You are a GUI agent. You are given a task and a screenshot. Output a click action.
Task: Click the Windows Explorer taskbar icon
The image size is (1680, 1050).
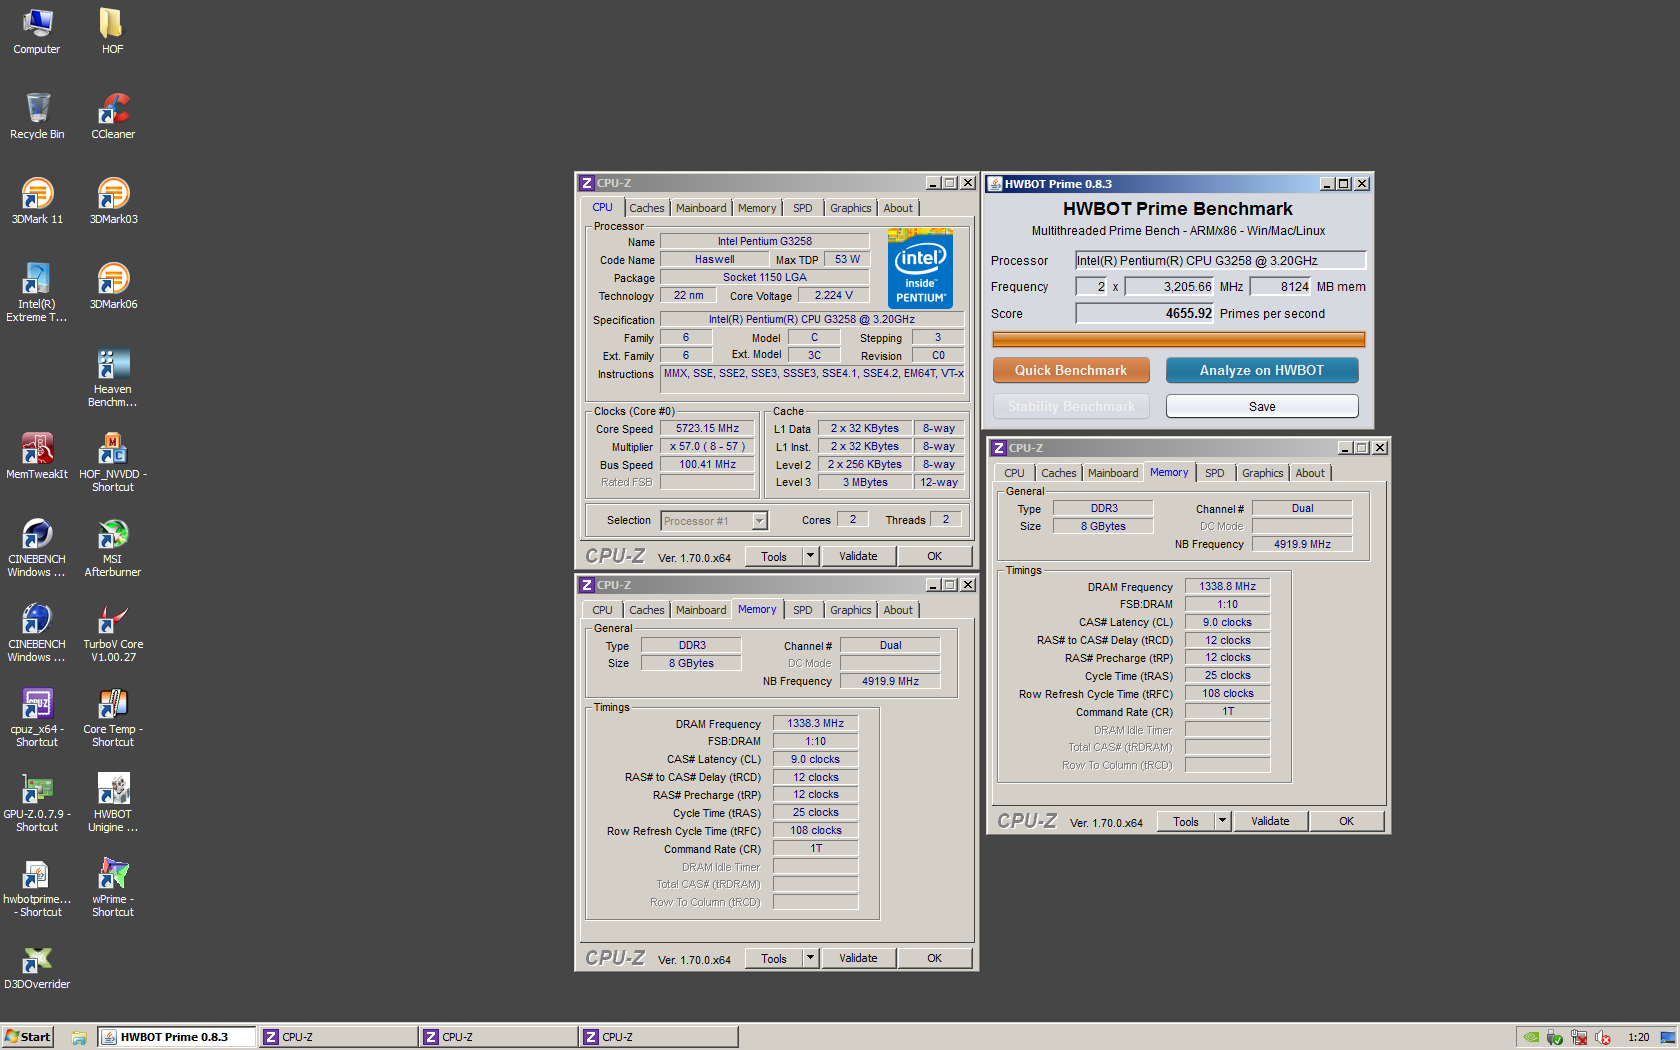pos(78,1037)
